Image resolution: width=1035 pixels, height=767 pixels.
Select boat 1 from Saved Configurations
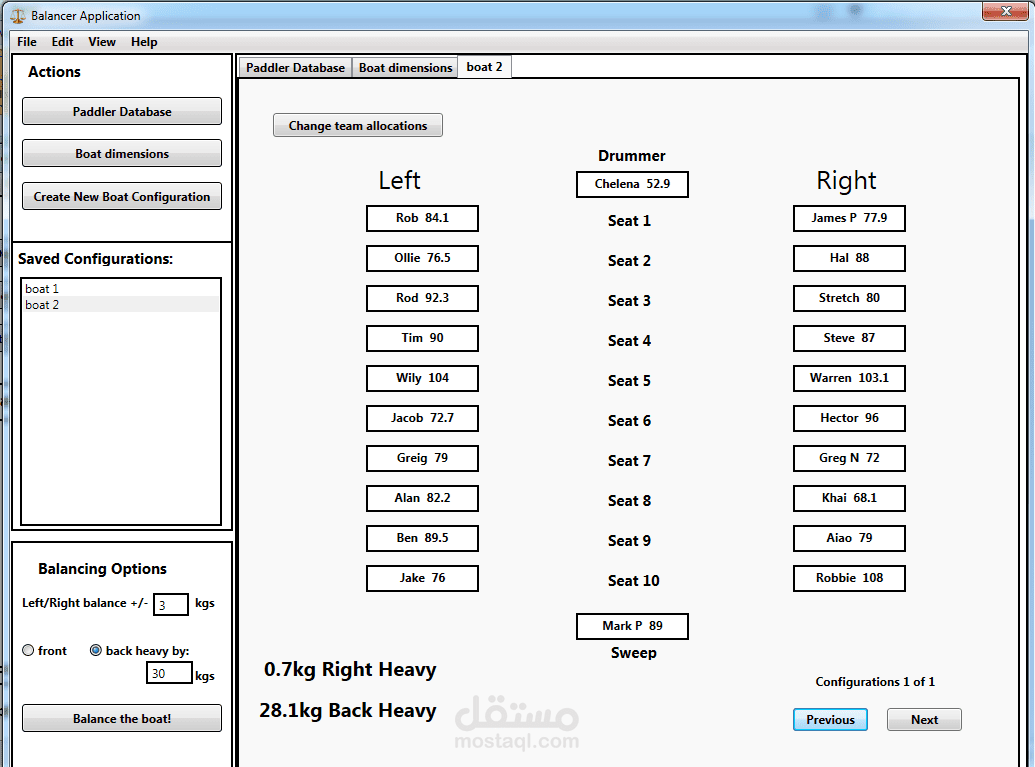coord(42,288)
